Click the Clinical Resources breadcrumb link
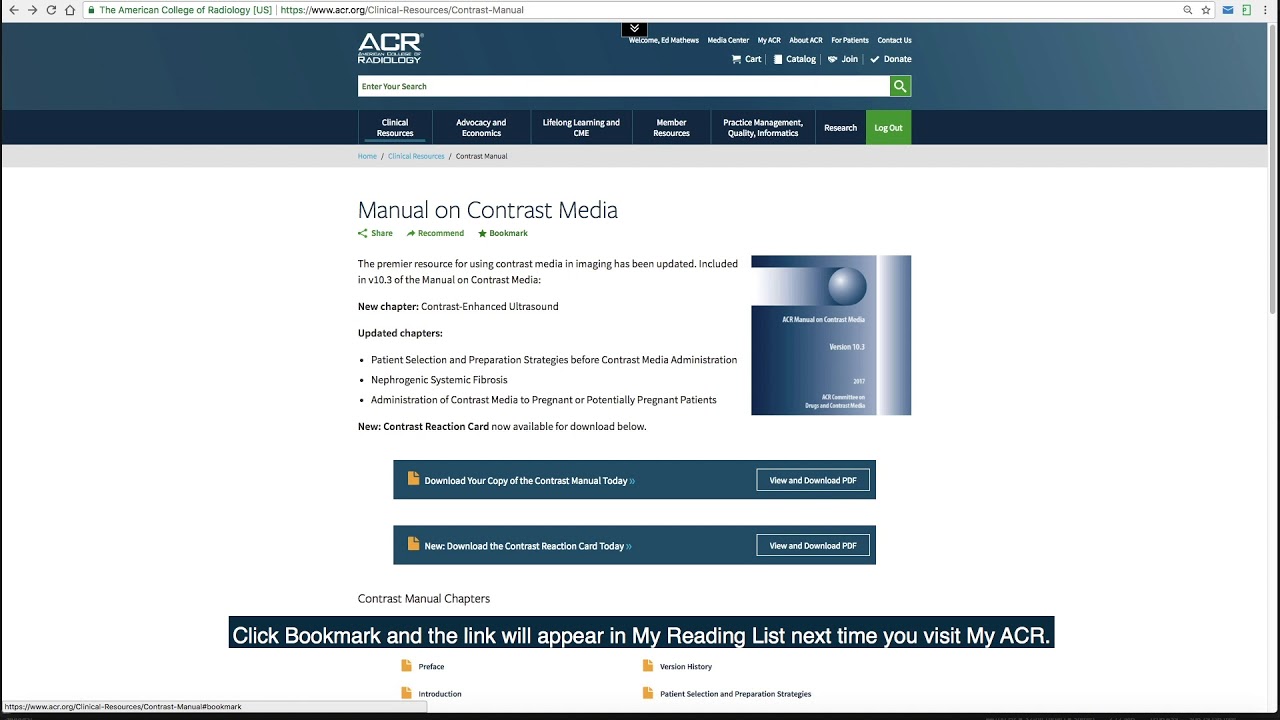The image size is (1280, 720). [416, 156]
